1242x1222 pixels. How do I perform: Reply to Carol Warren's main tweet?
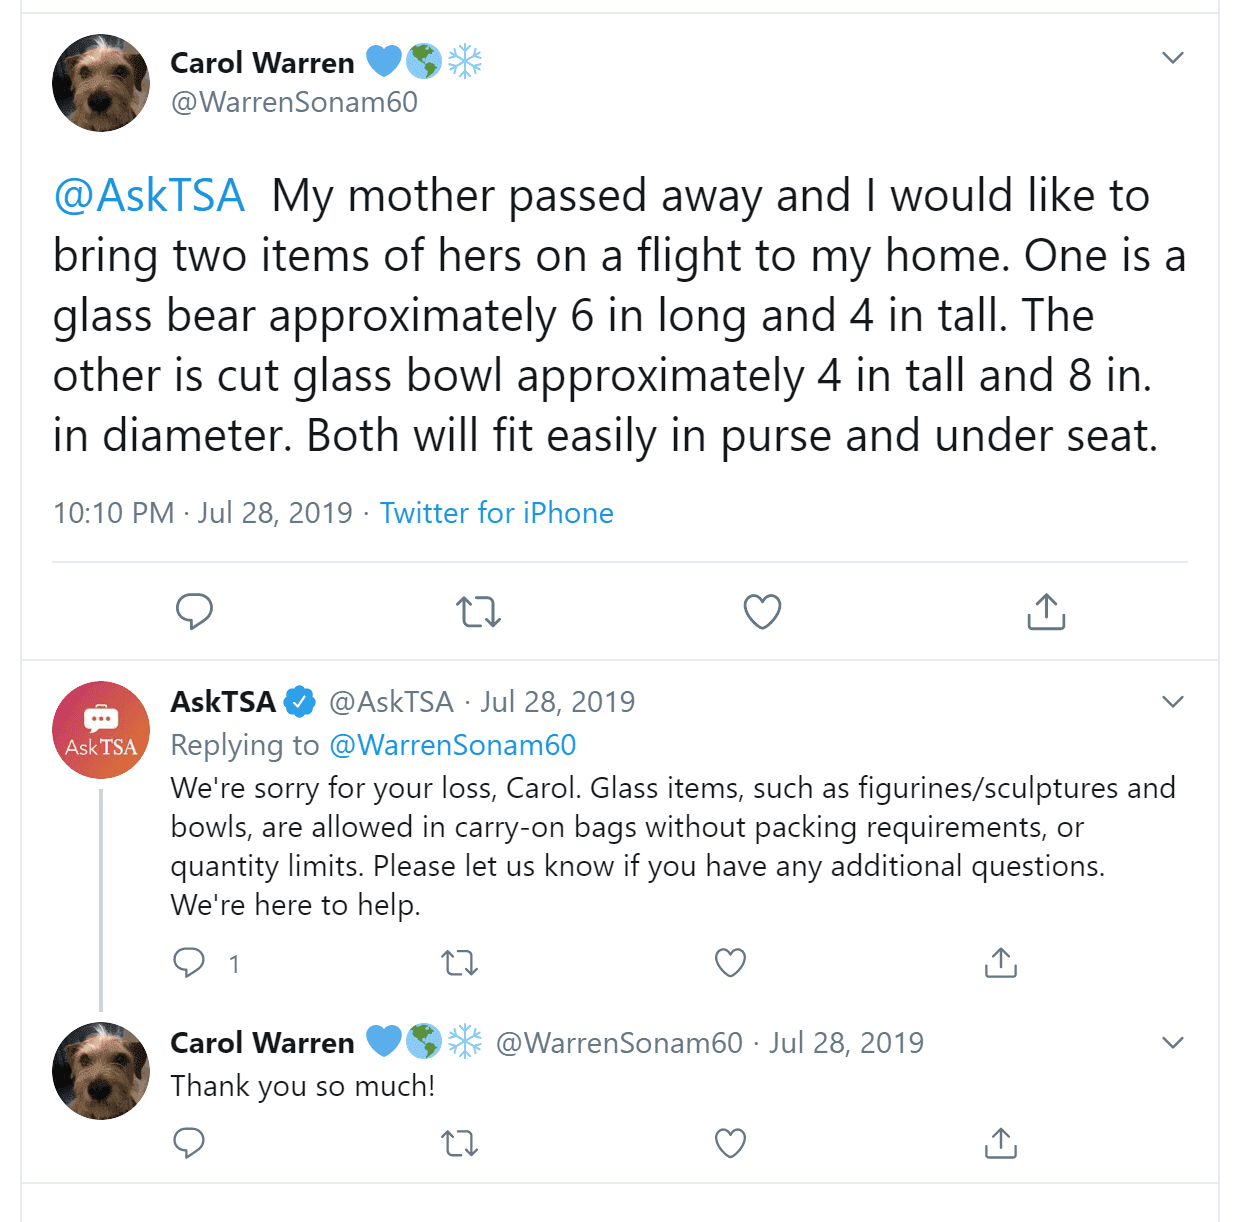(194, 611)
